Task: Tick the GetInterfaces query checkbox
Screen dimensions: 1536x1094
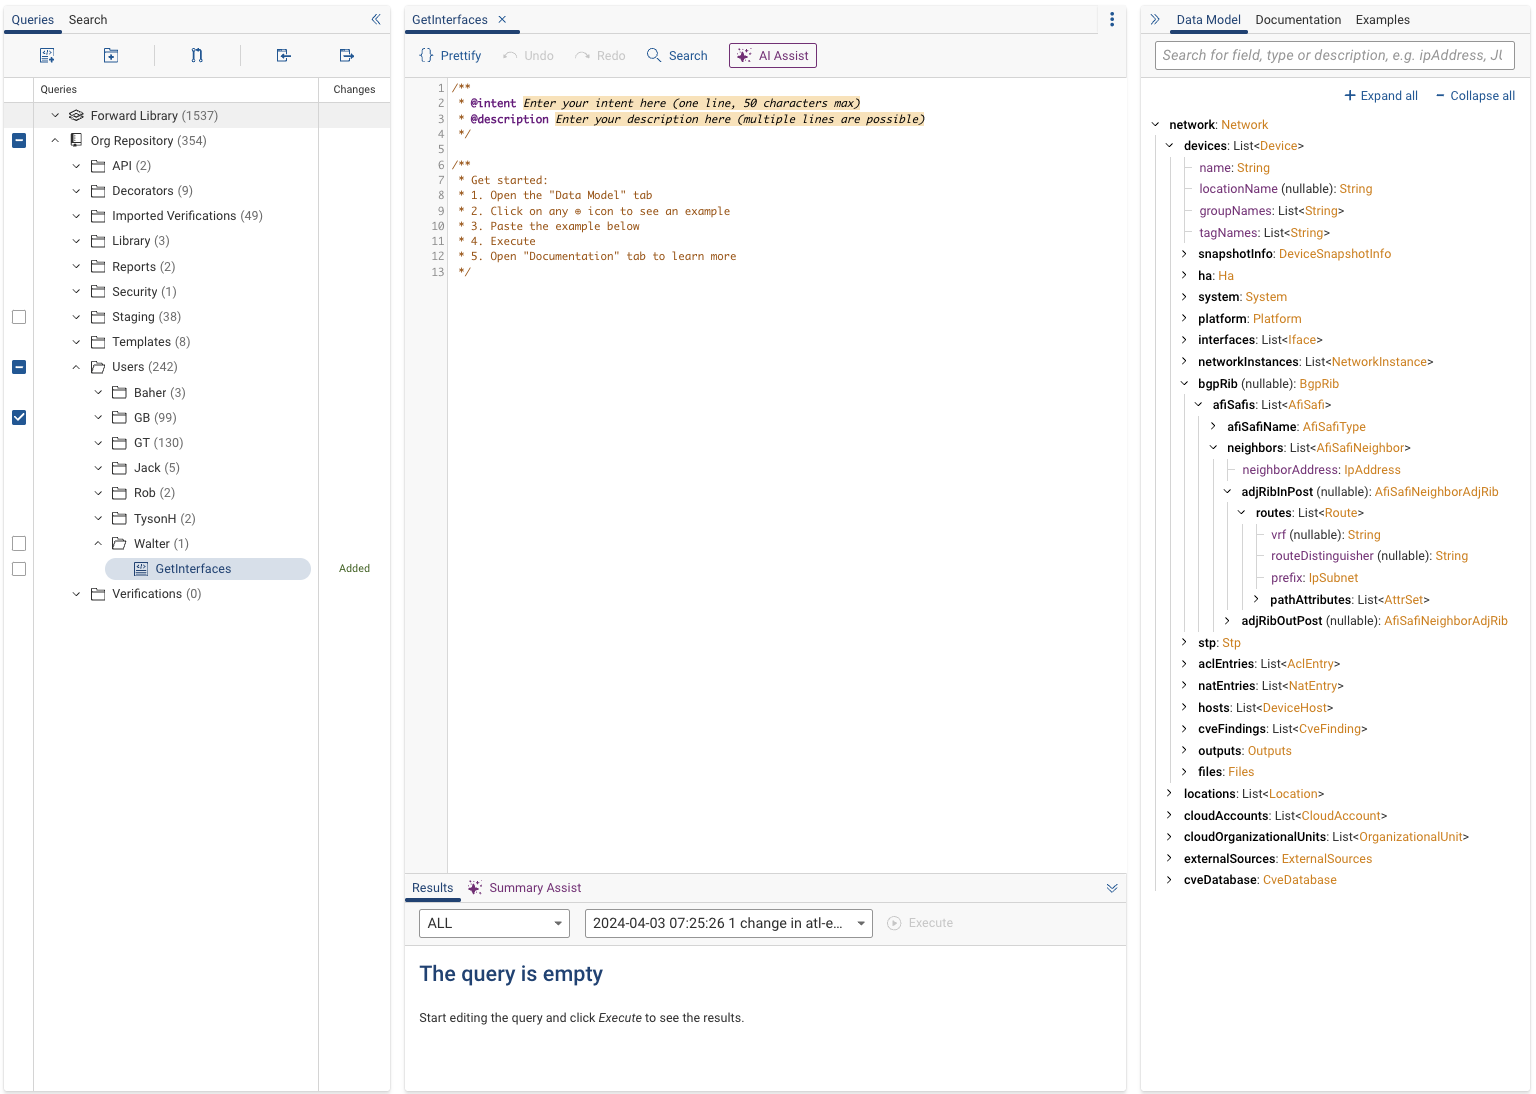Action: coord(19,569)
